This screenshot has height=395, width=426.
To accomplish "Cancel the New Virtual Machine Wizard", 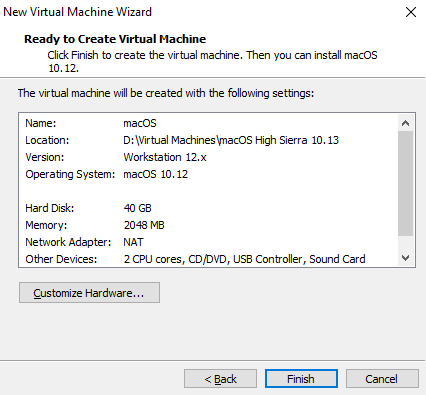I will tap(382, 379).
